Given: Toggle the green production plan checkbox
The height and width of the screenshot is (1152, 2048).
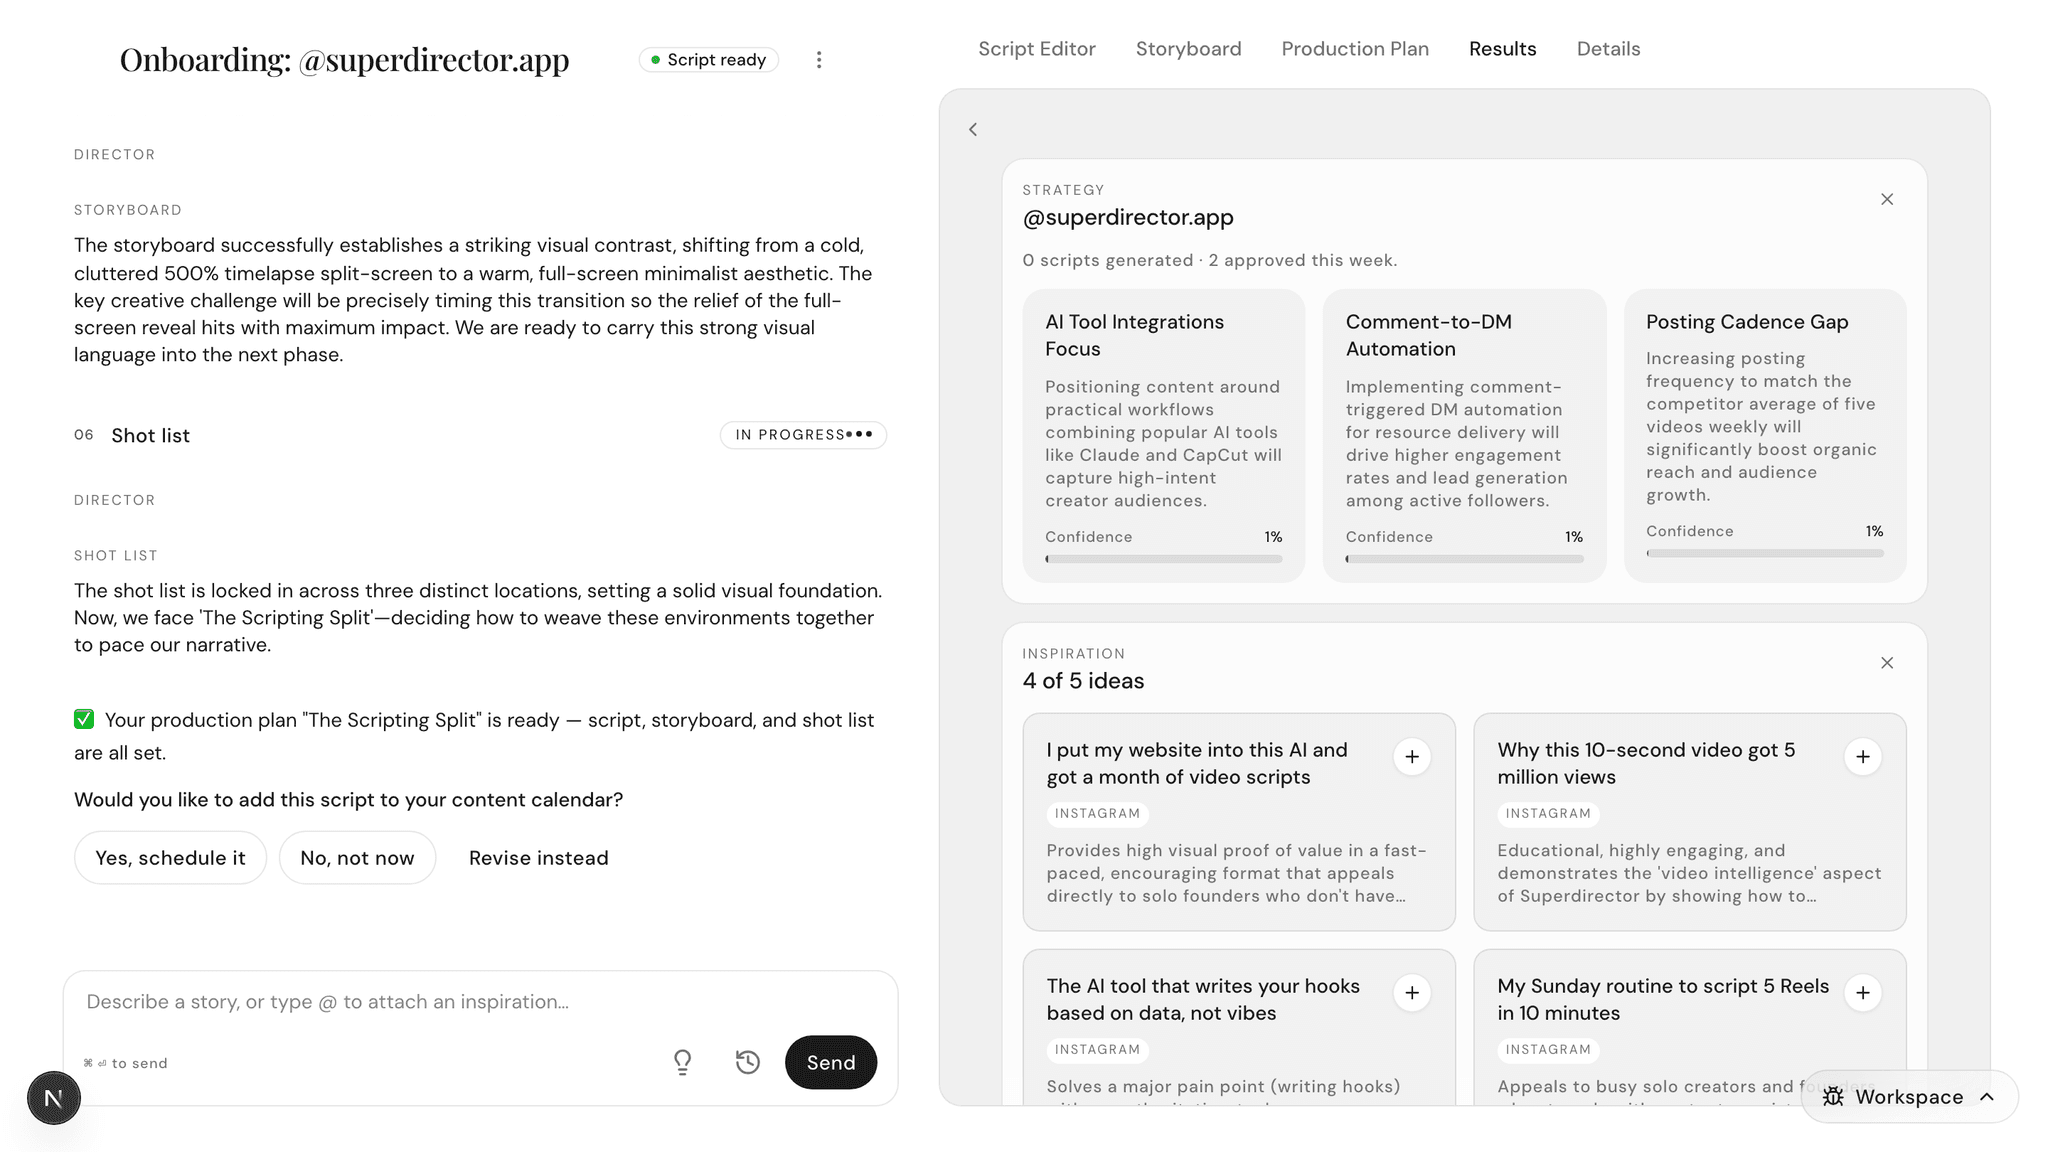Looking at the screenshot, I should click(84, 719).
